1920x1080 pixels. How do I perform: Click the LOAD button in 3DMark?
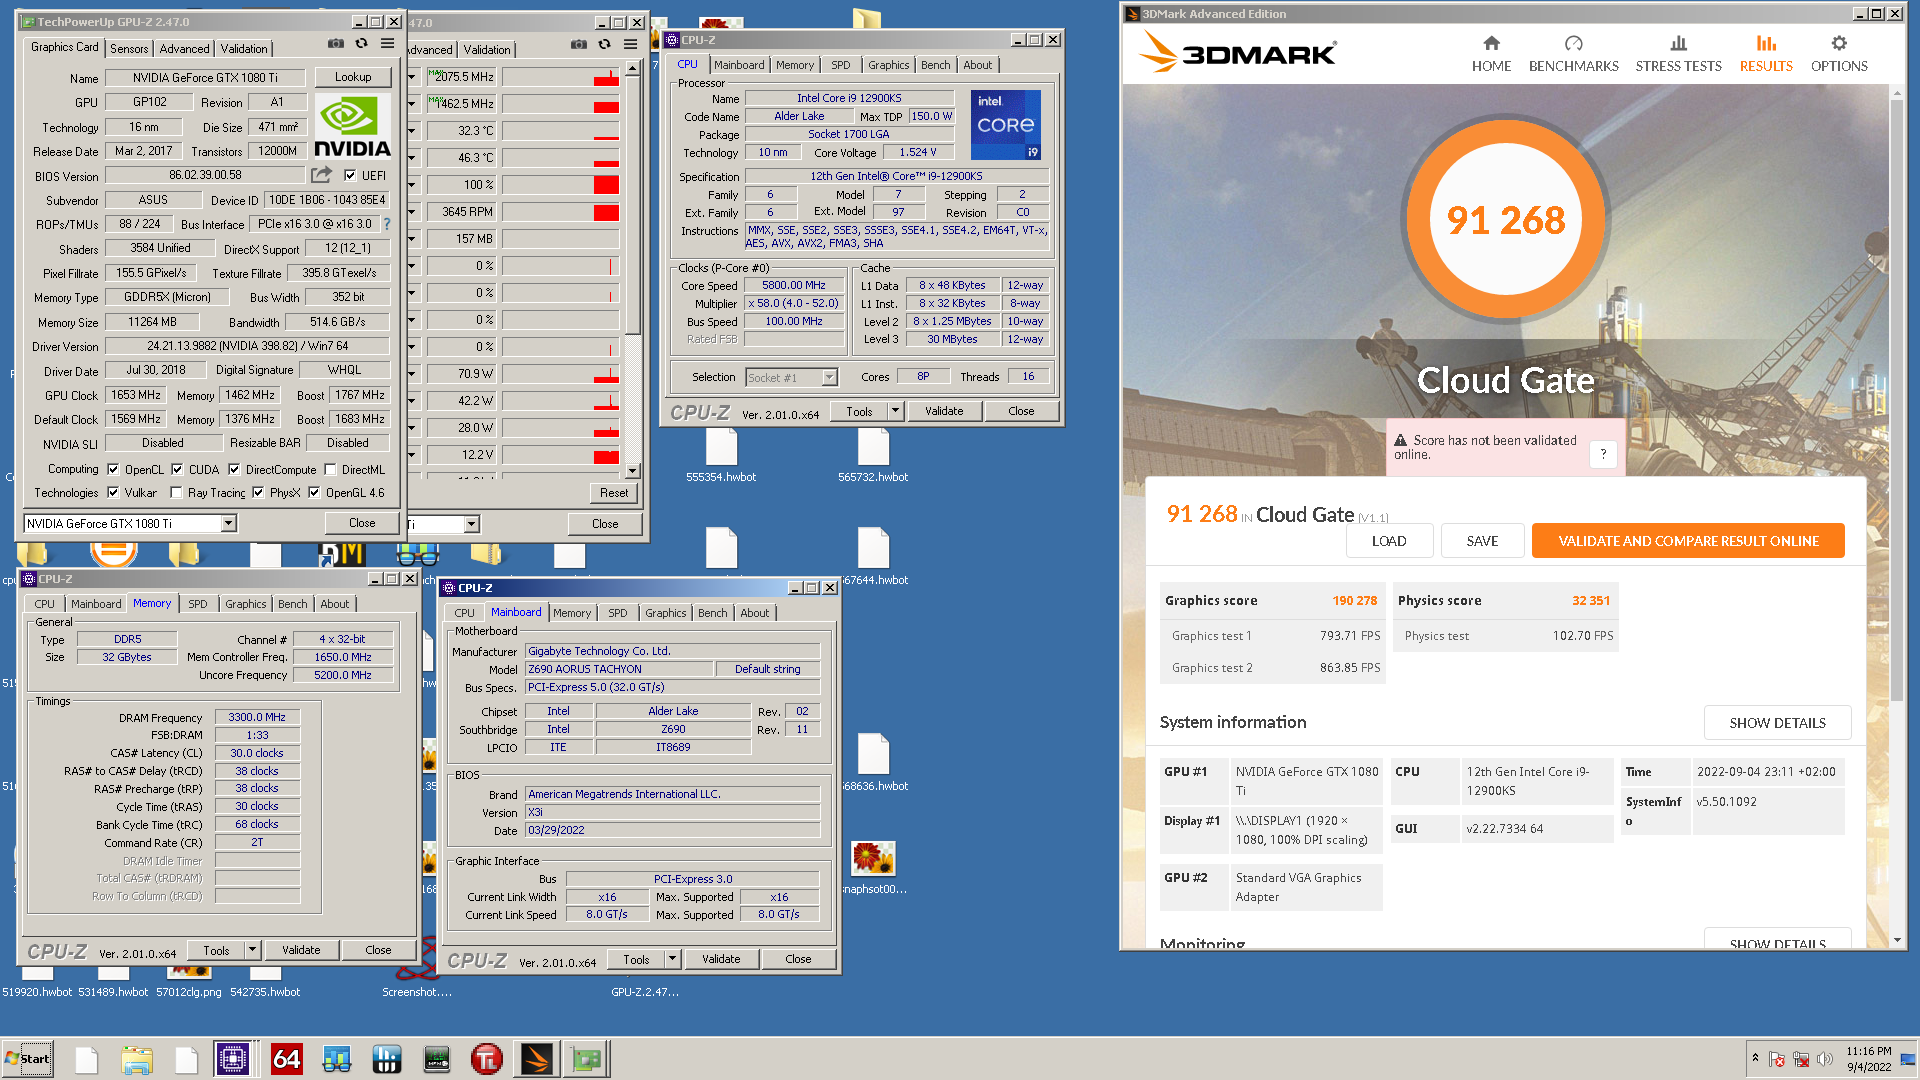[x=1389, y=541]
